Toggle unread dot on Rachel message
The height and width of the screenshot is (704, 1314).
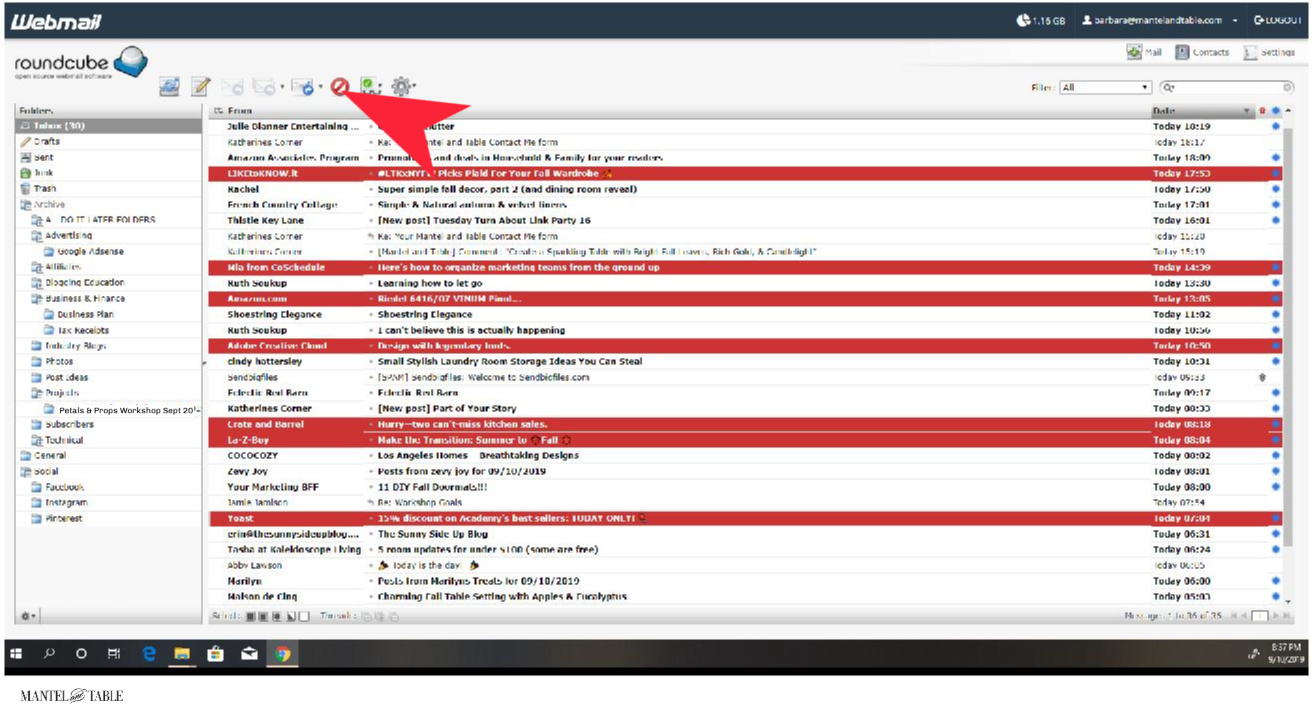pyautogui.click(x=1276, y=189)
